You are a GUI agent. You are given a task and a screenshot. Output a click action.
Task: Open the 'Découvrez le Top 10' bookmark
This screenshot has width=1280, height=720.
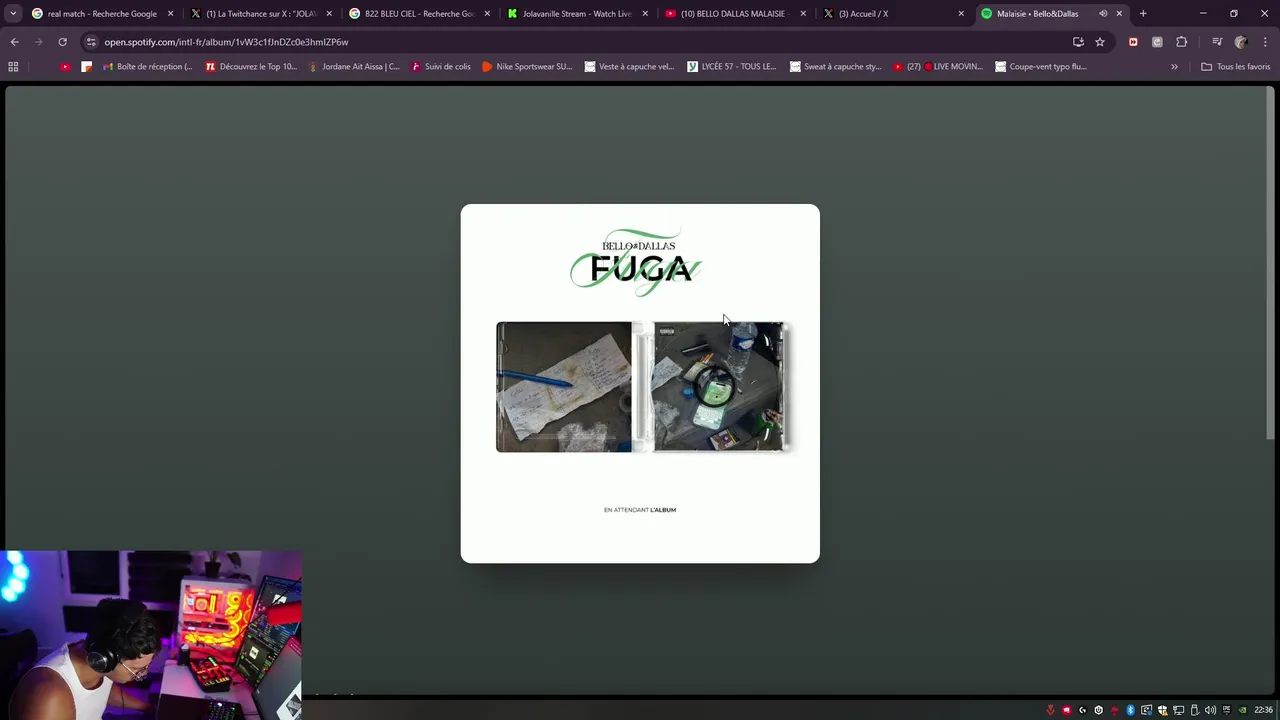pos(251,67)
